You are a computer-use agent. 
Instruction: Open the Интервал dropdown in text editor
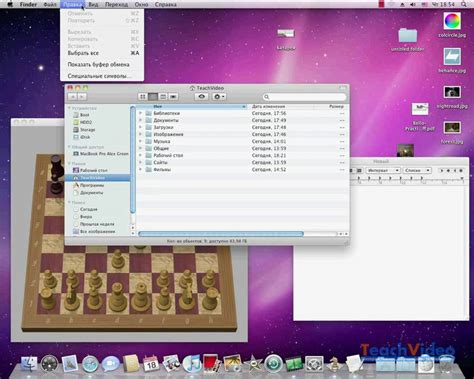click(x=383, y=170)
